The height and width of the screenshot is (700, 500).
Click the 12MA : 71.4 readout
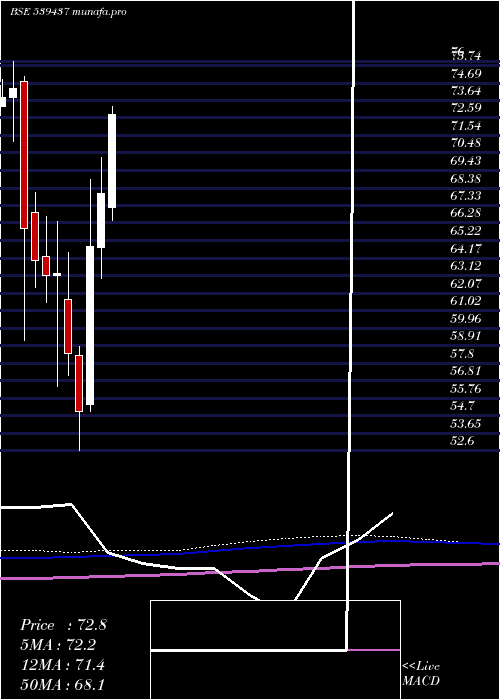coord(63,665)
